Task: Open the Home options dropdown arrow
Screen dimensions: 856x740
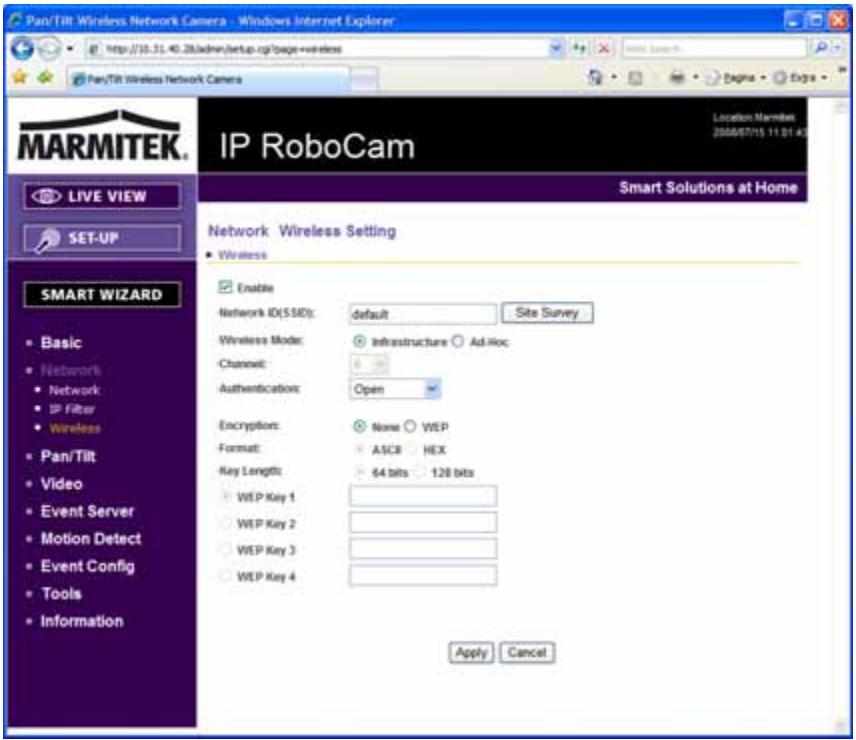Action: tap(614, 77)
